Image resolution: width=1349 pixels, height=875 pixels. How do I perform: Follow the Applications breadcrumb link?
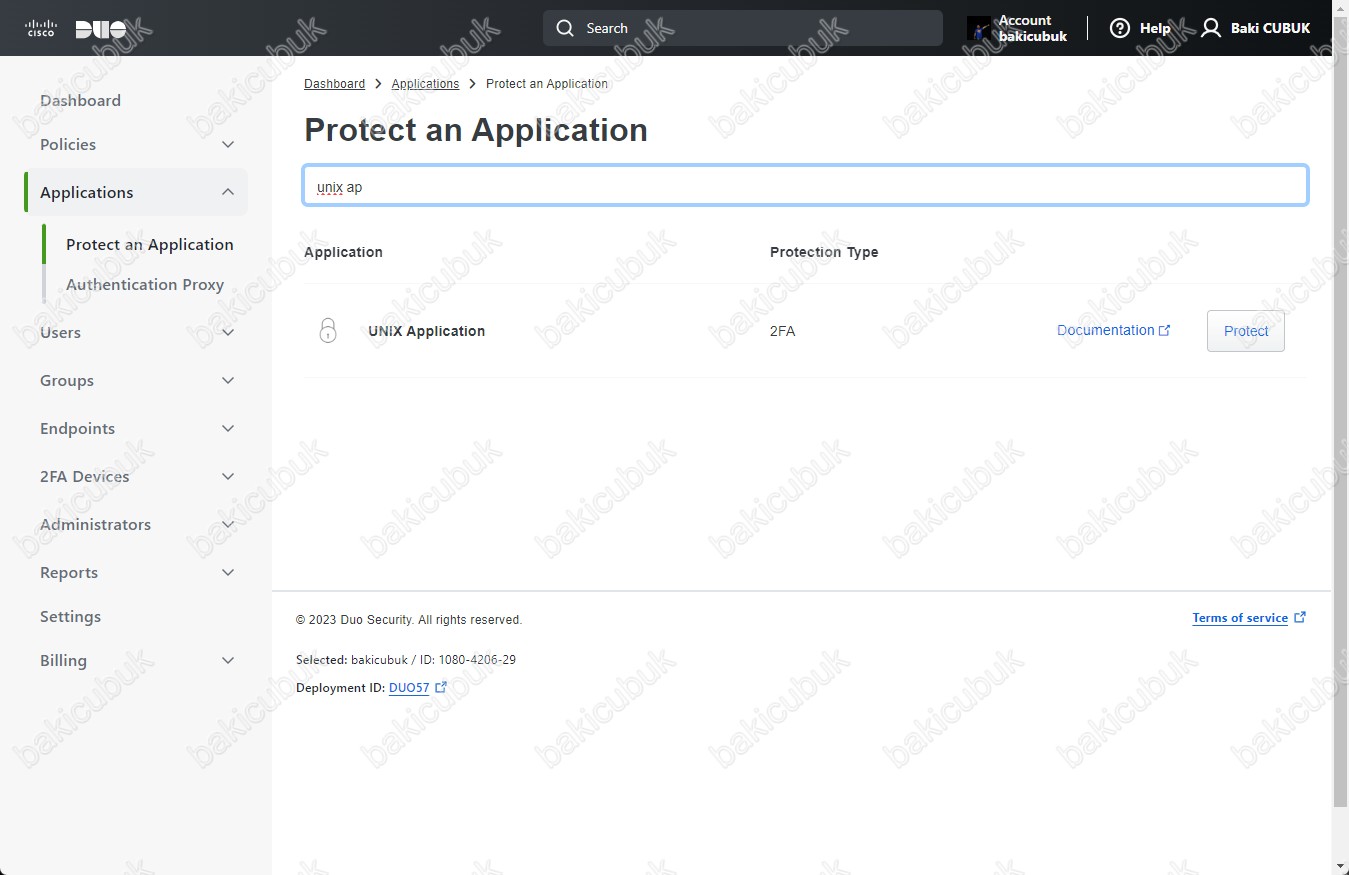click(425, 84)
